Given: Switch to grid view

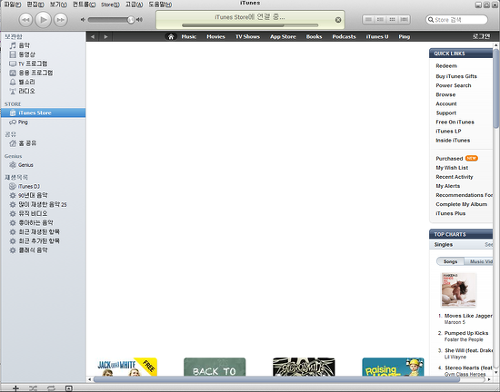Looking at the screenshot, I should pyautogui.click(x=392, y=20).
